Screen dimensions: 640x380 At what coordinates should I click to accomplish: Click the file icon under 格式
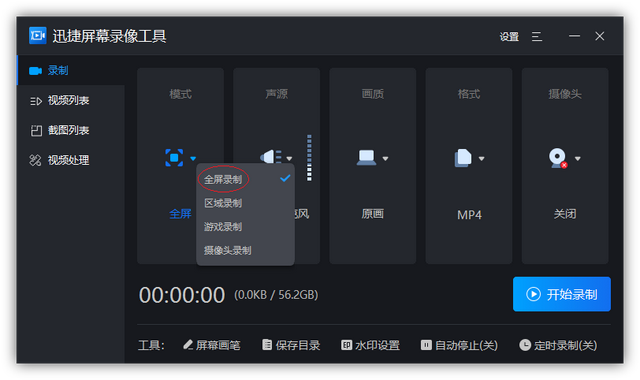pyautogui.click(x=463, y=158)
